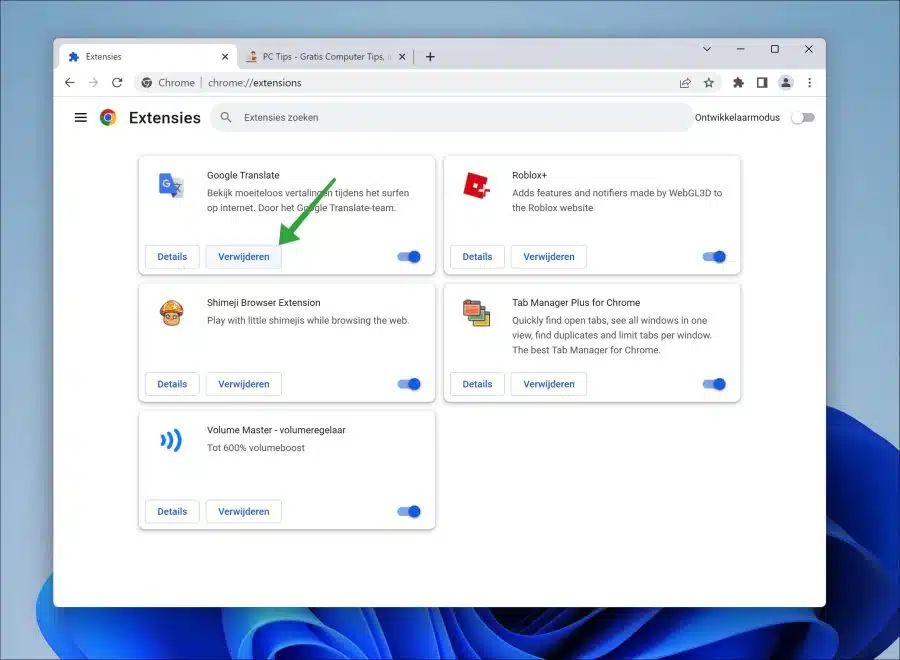The image size is (900, 660).
Task: Bookmark this page with the star icon
Action: click(x=709, y=83)
